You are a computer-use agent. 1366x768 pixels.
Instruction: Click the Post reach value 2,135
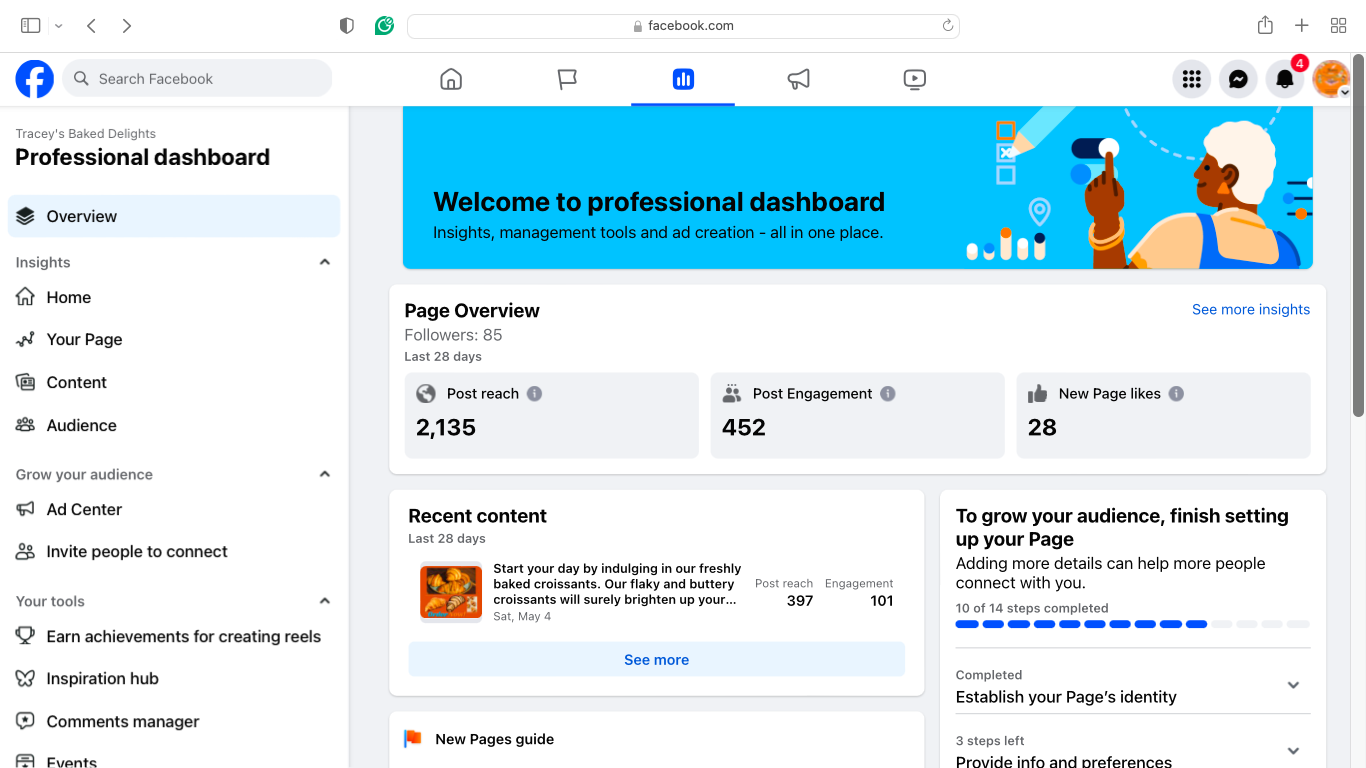click(x=446, y=428)
